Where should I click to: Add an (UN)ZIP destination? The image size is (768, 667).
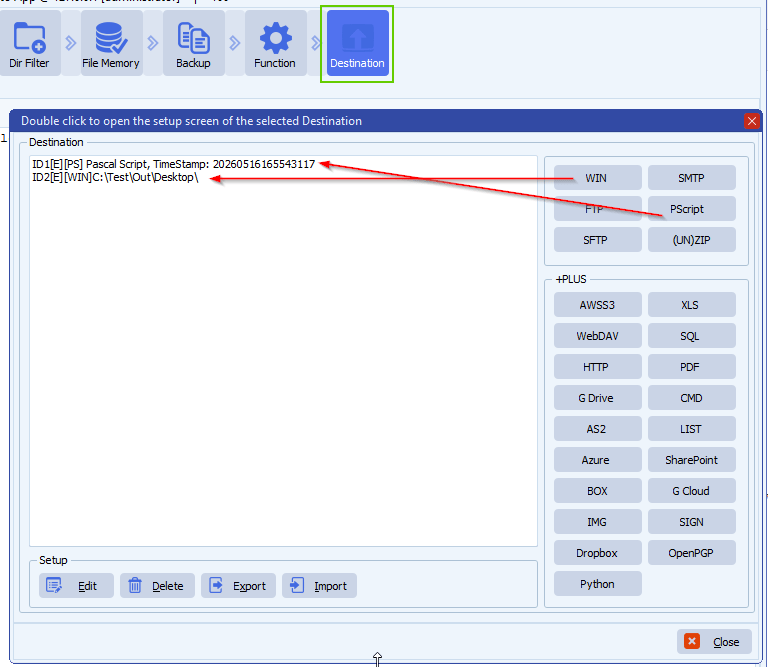pyautogui.click(x=692, y=240)
